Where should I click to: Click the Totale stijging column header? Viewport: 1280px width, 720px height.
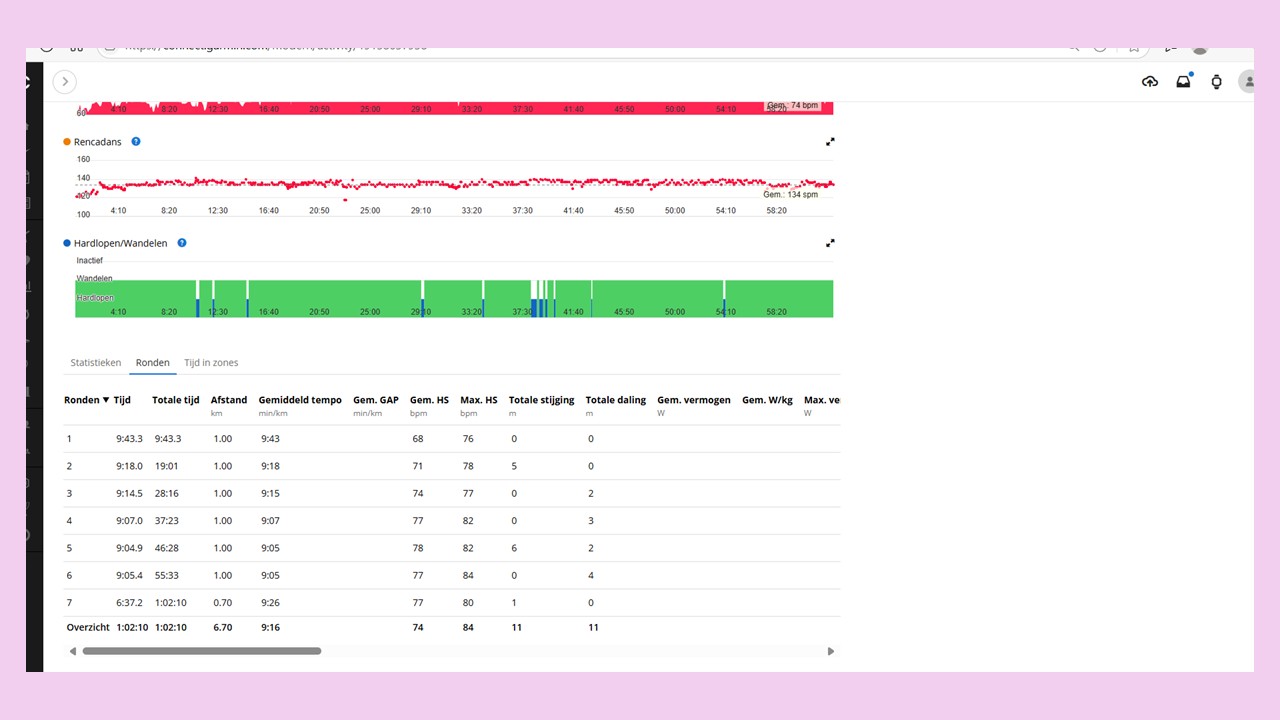tap(541, 400)
